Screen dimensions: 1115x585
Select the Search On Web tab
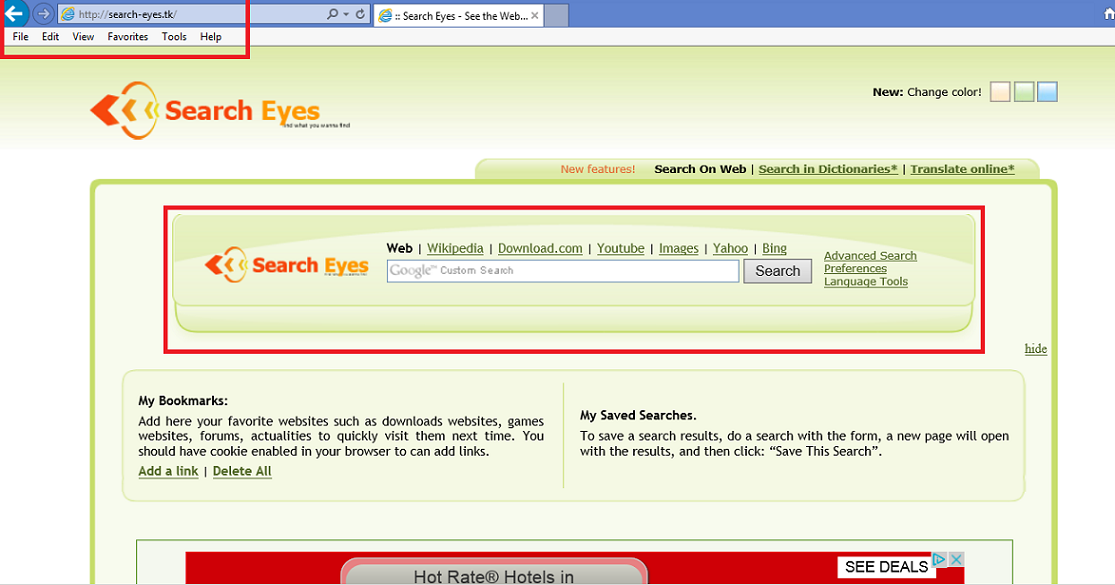coord(700,169)
